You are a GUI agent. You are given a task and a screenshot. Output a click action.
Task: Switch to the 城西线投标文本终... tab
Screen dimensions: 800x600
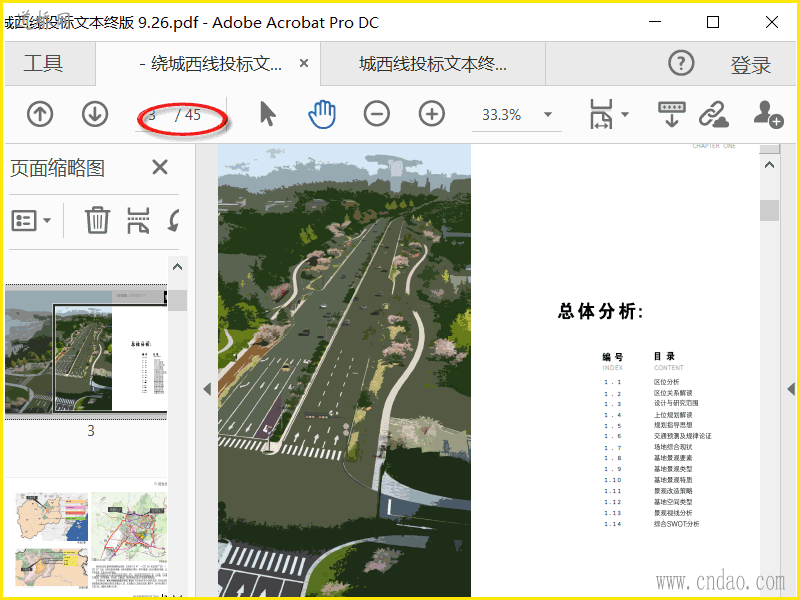point(433,64)
